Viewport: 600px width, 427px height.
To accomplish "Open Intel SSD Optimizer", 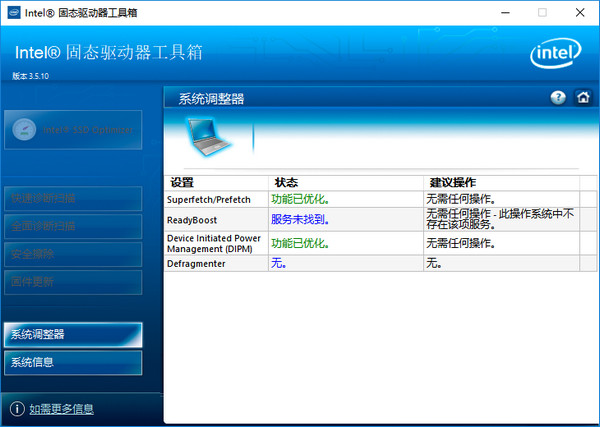I will click(x=73, y=130).
